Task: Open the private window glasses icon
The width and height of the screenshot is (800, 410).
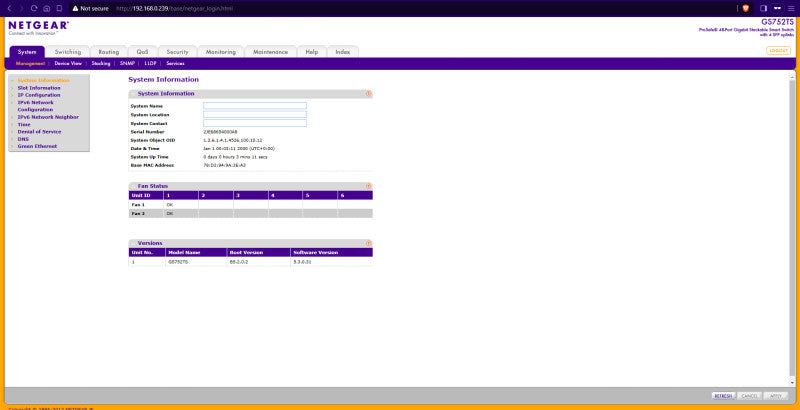Action: coord(778,8)
